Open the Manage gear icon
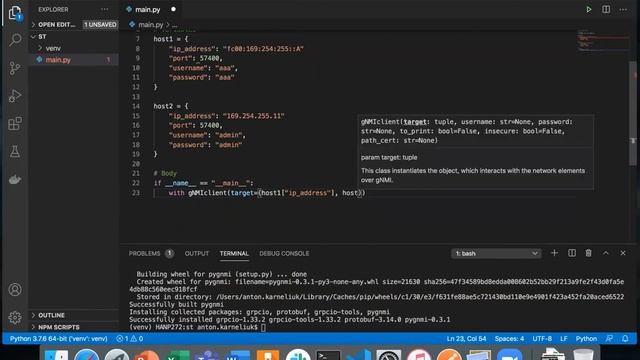The image size is (640, 360). coord(15,317)
